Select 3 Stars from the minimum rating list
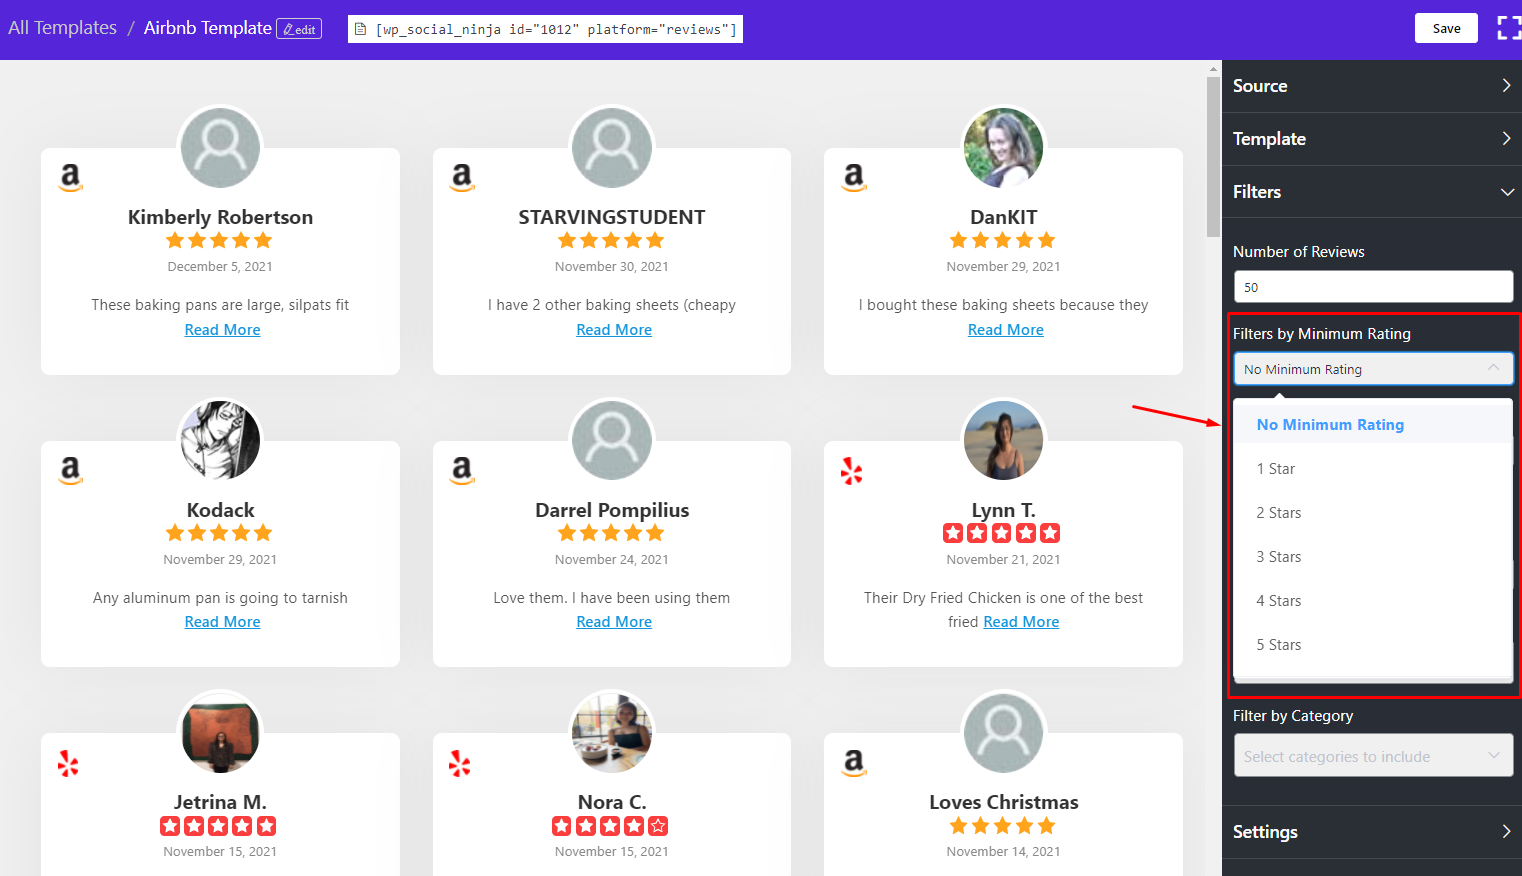 pos(1278,556)
